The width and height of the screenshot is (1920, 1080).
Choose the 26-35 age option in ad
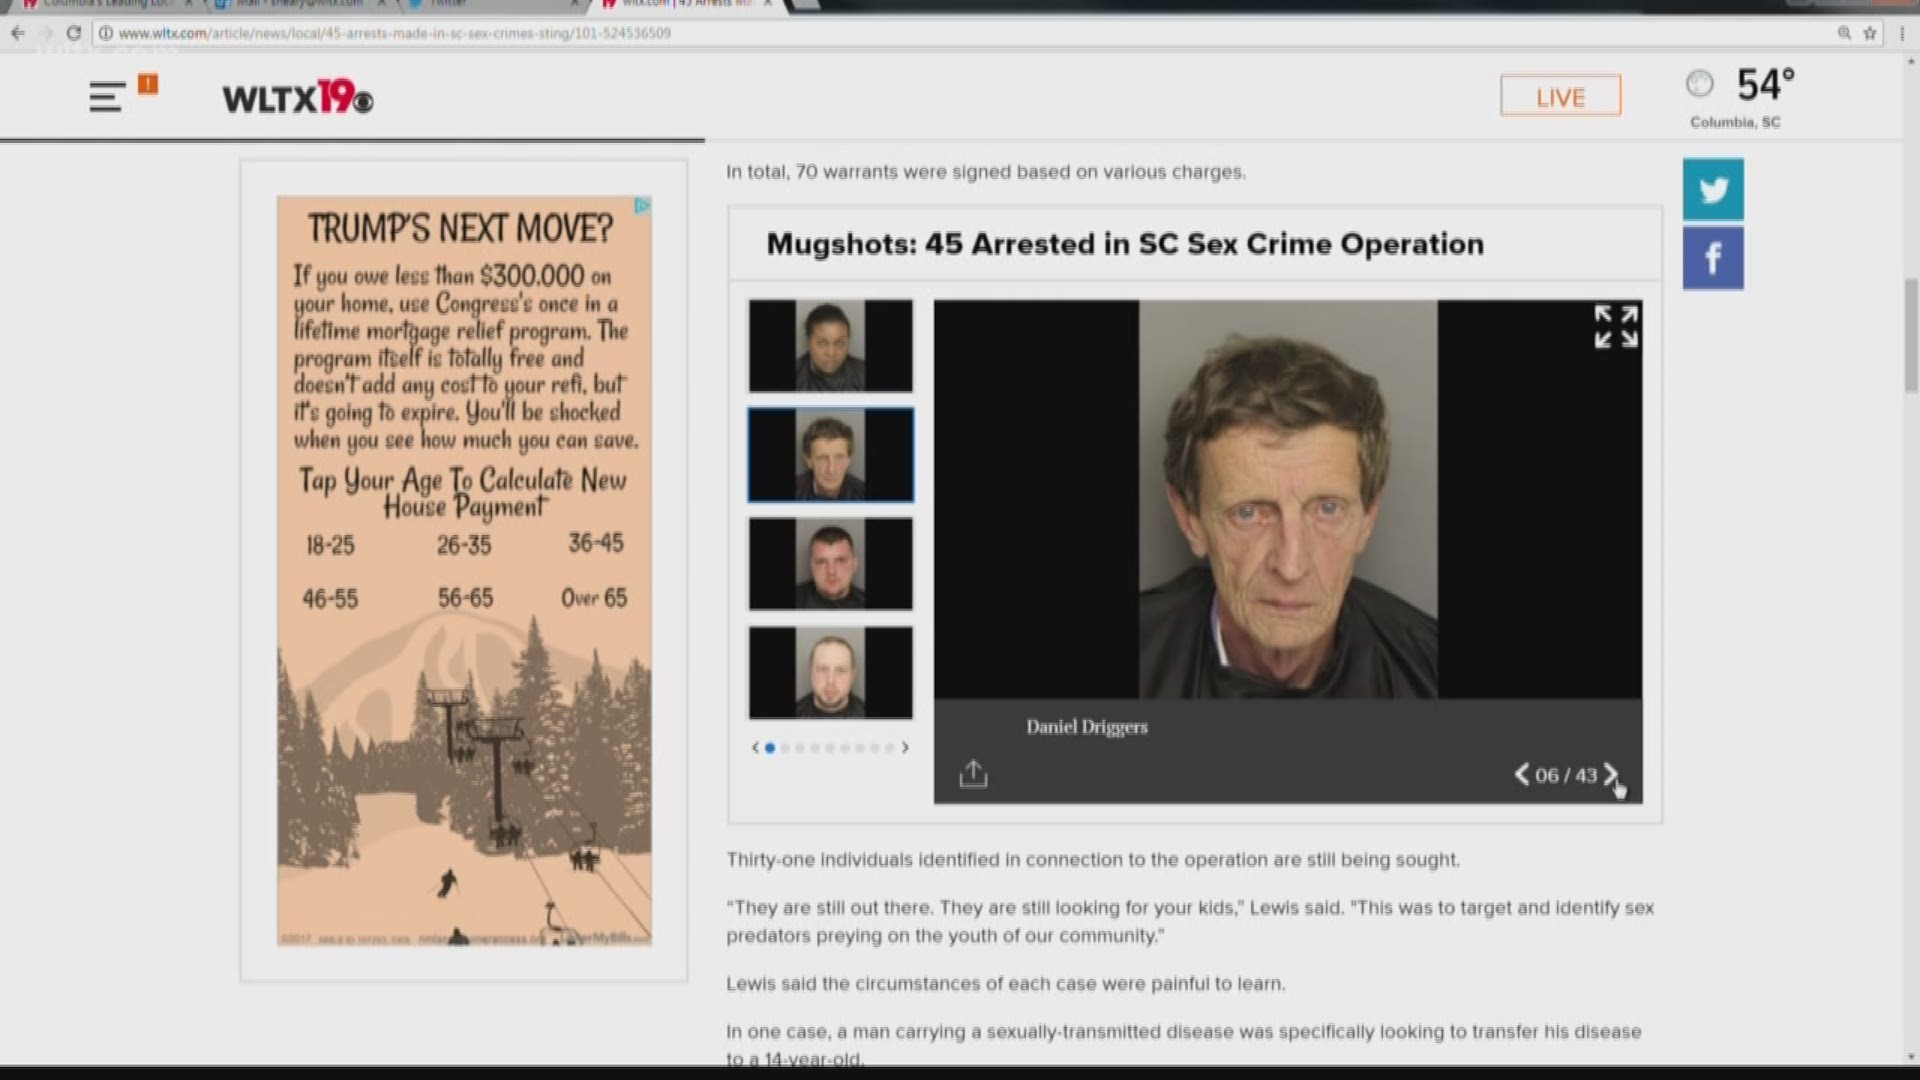click(x=464, y=545)
